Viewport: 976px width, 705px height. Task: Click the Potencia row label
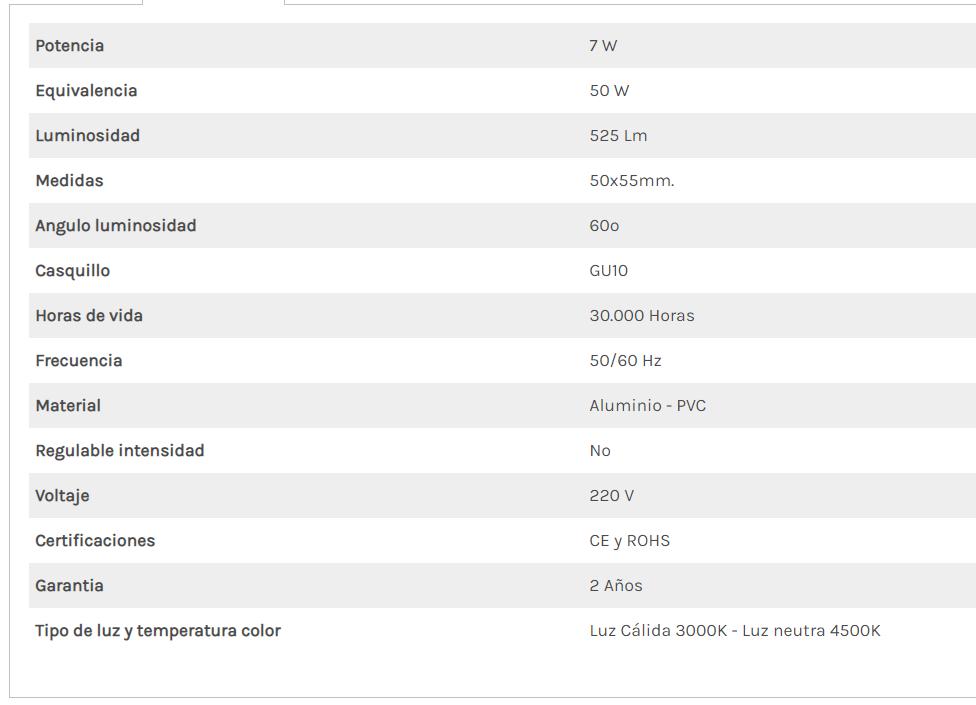coord(69,46)
